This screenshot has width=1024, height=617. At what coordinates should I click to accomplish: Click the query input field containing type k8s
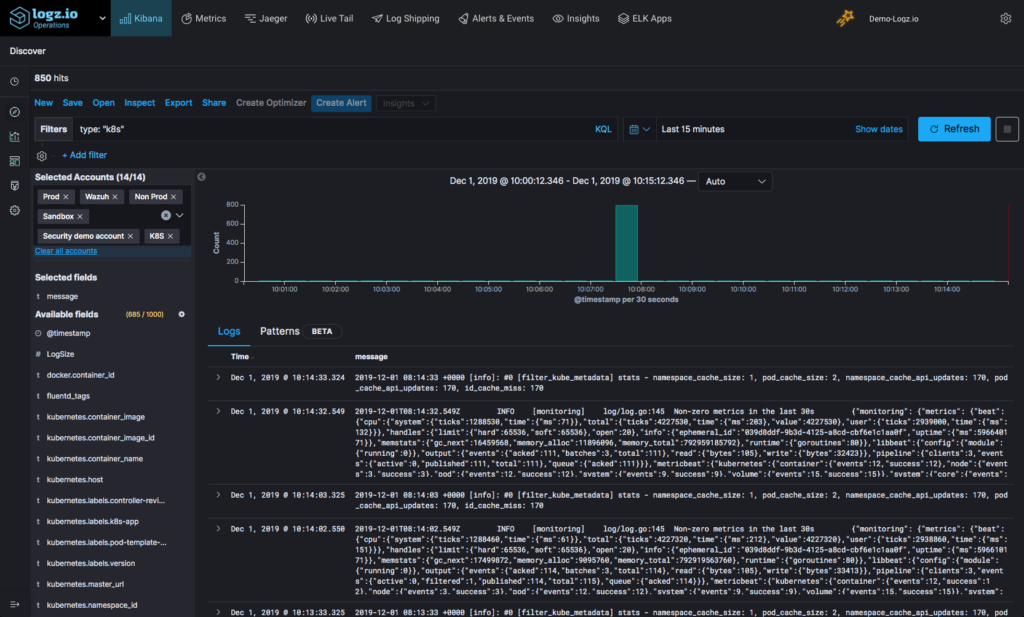[x=330, y=129]
